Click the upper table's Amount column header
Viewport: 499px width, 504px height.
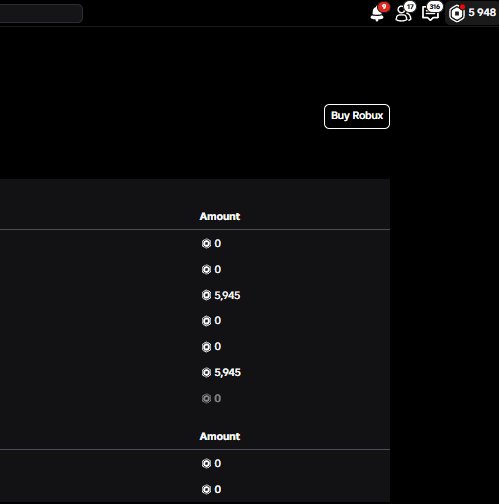[220, 216]
